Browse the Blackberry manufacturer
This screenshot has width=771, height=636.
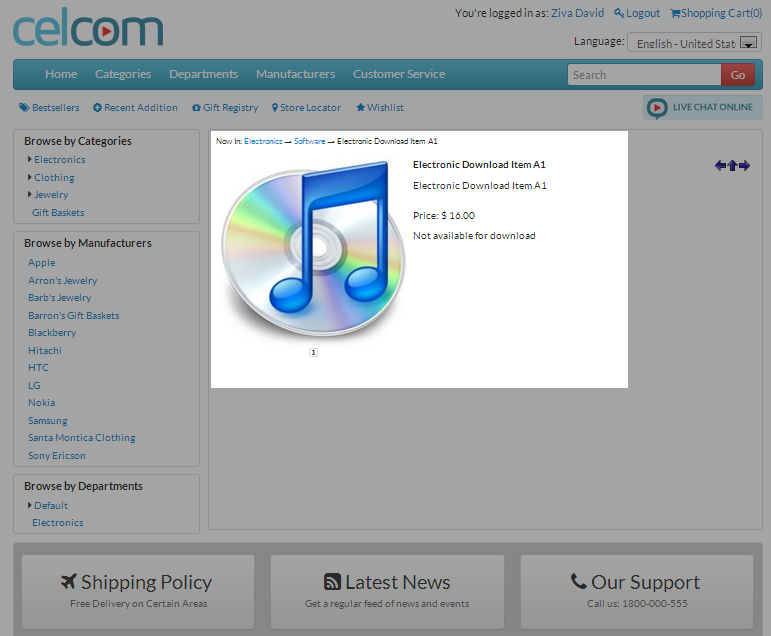coord(52,333)
